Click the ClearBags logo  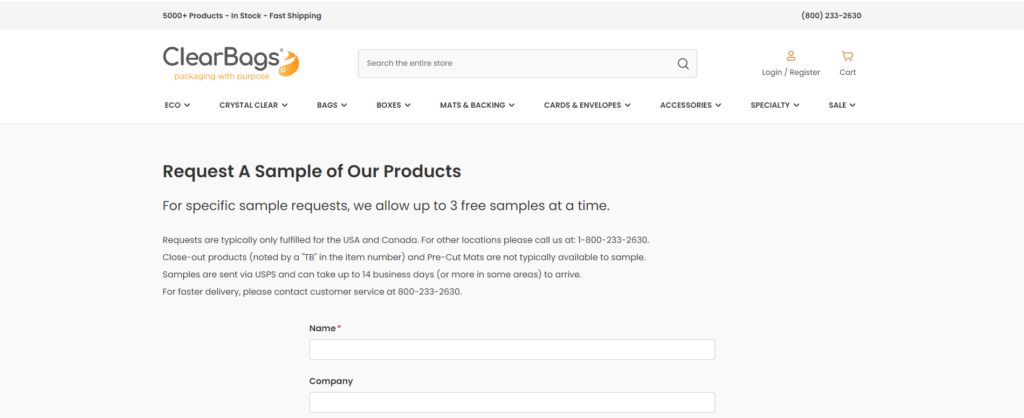pos(231,63)
